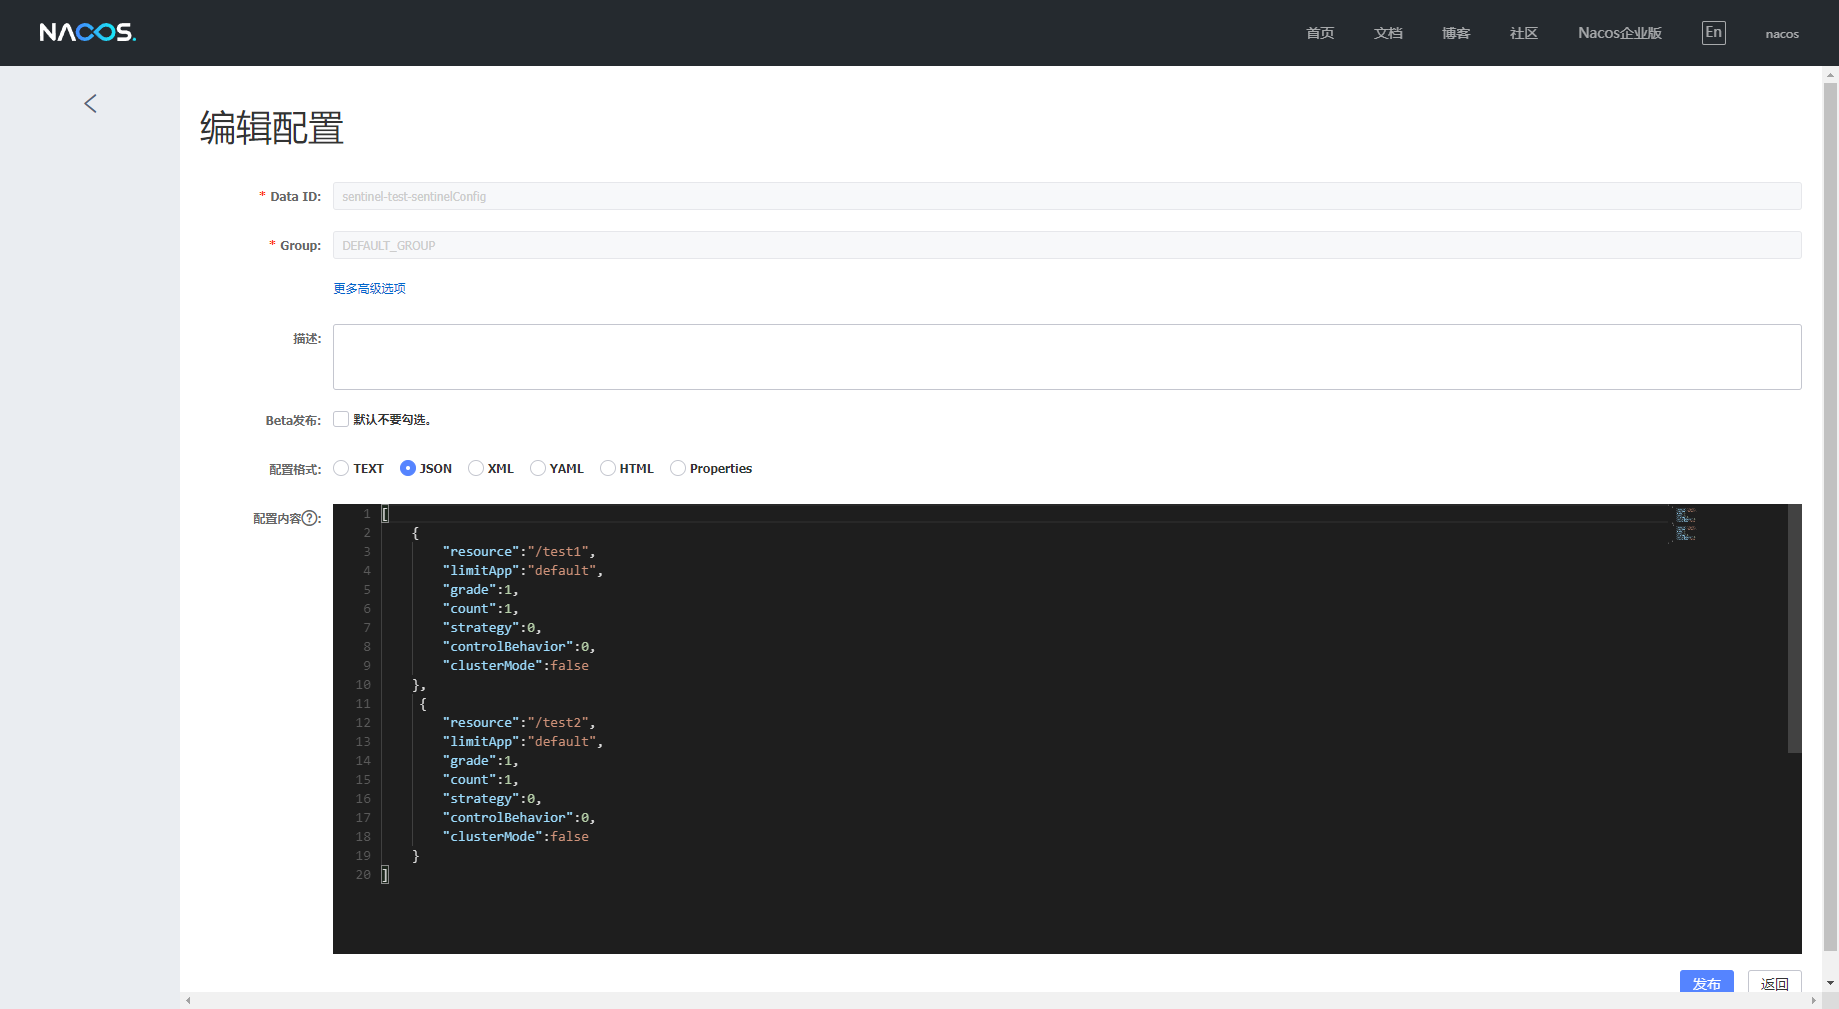Click the "resource":"/test1" line in editor
Viewport: 1839px width, 1009px height.
(519, 551)
